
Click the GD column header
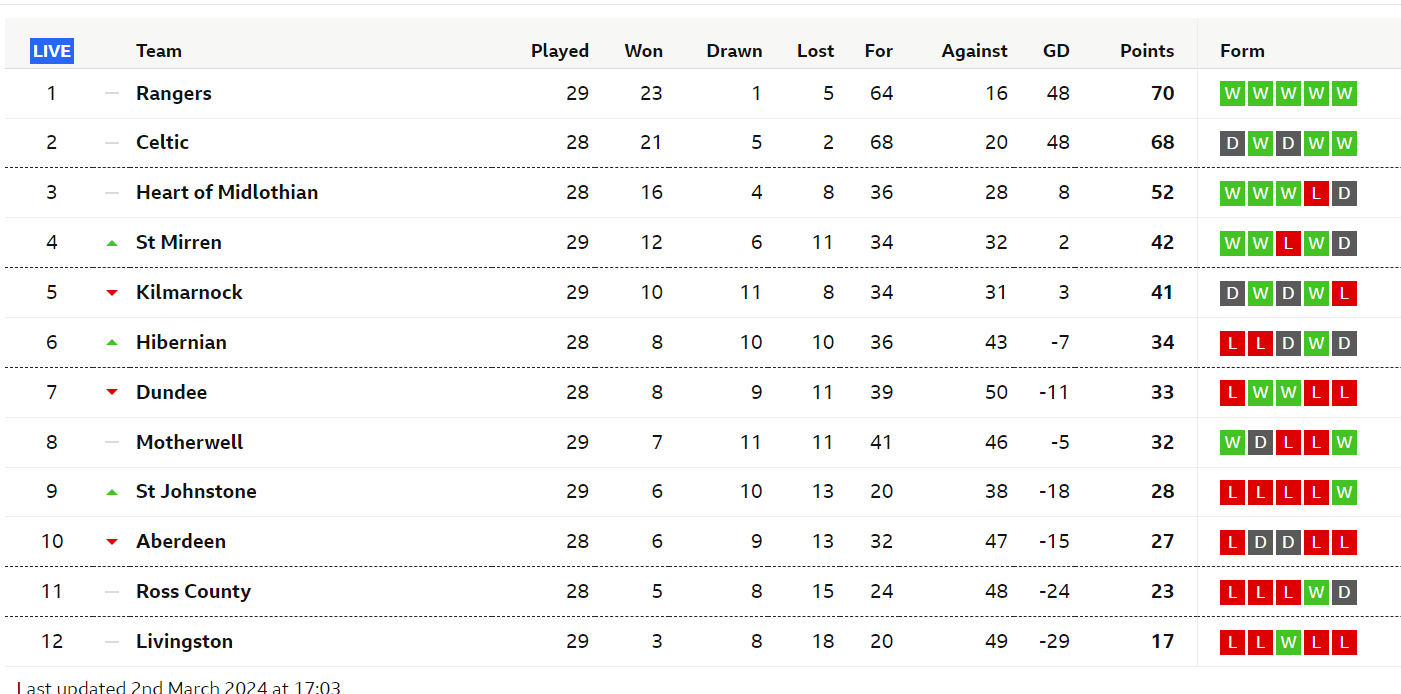tap(1056, 51)
